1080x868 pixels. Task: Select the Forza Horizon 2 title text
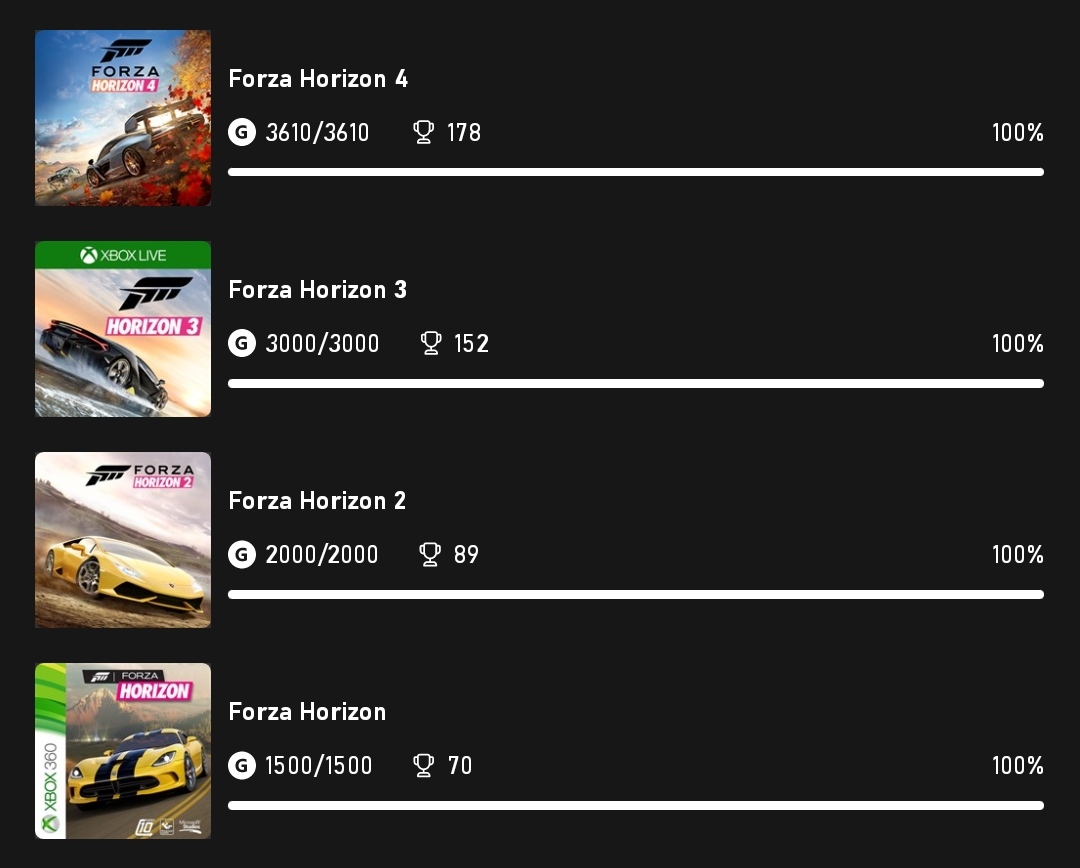click(316, 500)
